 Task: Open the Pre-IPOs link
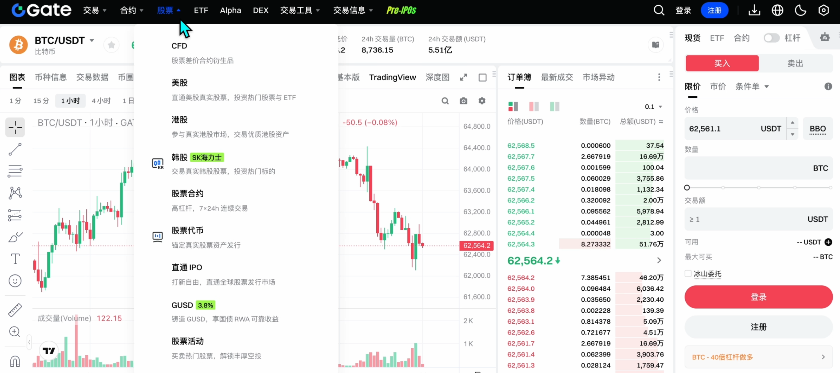401,10
